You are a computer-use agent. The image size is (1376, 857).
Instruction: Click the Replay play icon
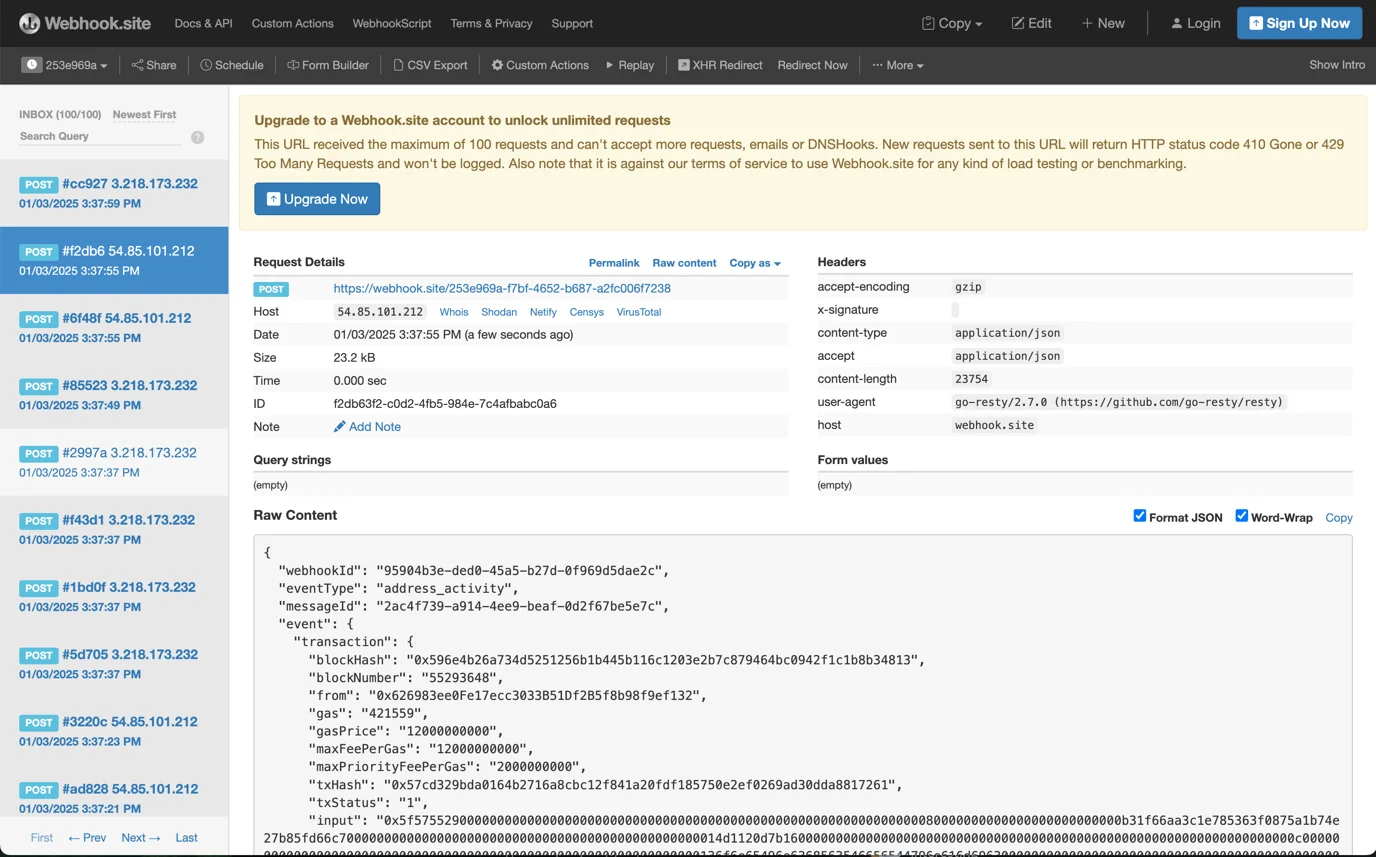[610, 65]
